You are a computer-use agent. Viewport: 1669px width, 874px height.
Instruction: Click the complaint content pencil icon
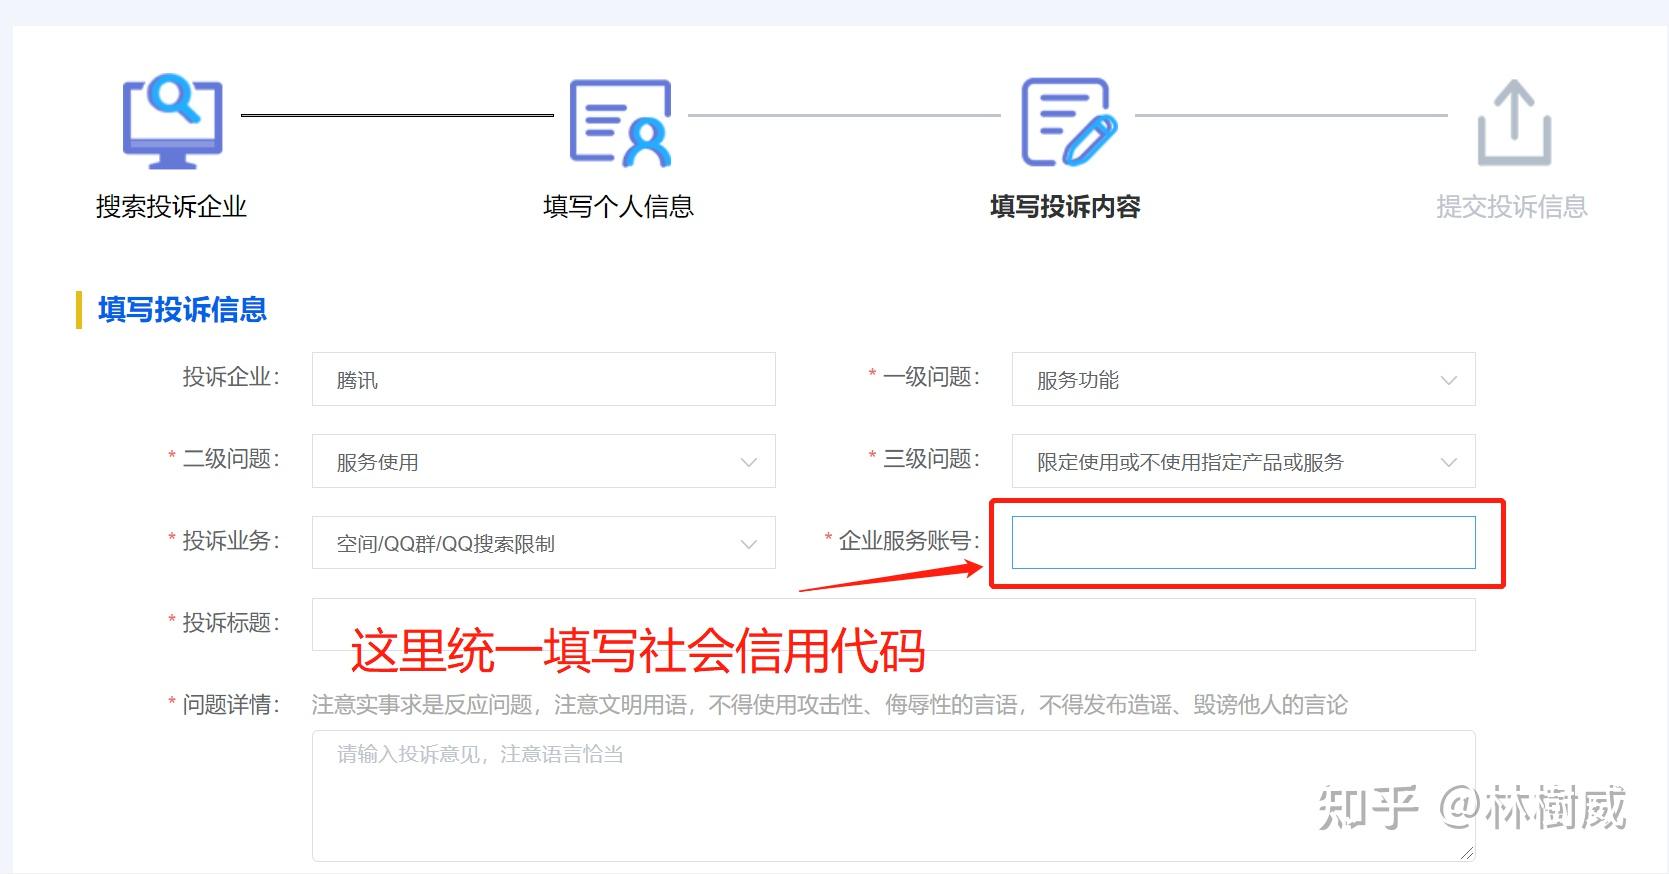[x=1068, y=122]
